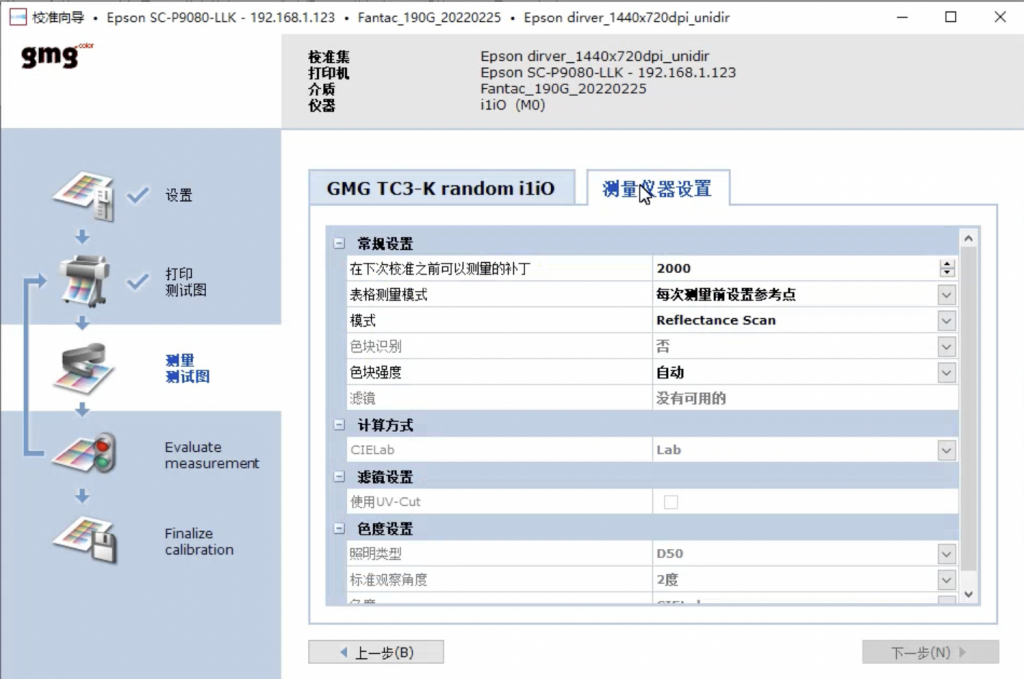
Task: Select the 测量测试图 step label
Action: point(187,368)
